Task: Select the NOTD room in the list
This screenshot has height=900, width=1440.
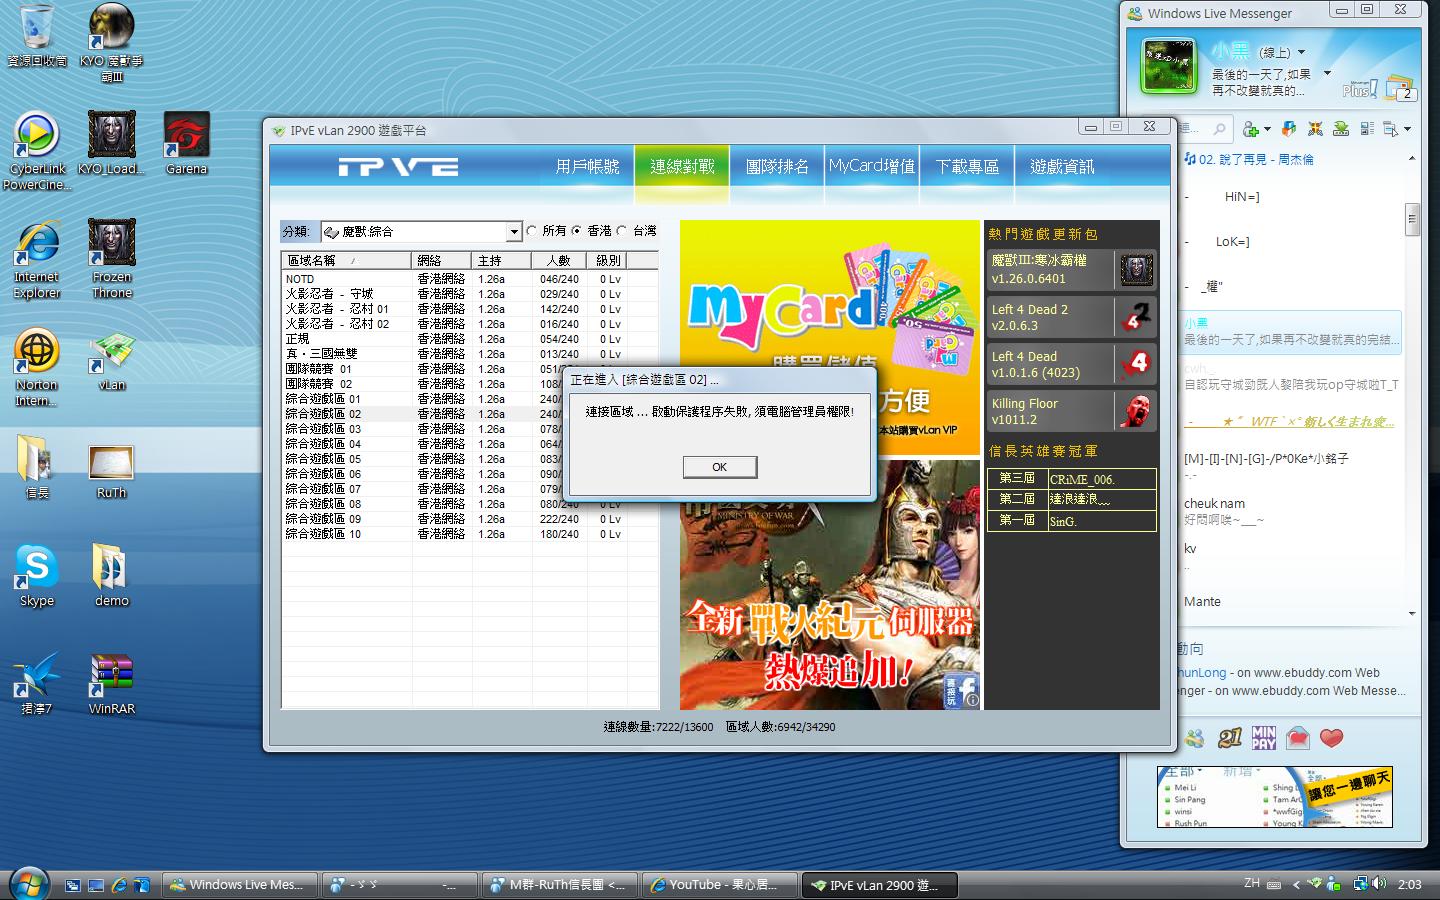Action: click(x=300, y=279)
